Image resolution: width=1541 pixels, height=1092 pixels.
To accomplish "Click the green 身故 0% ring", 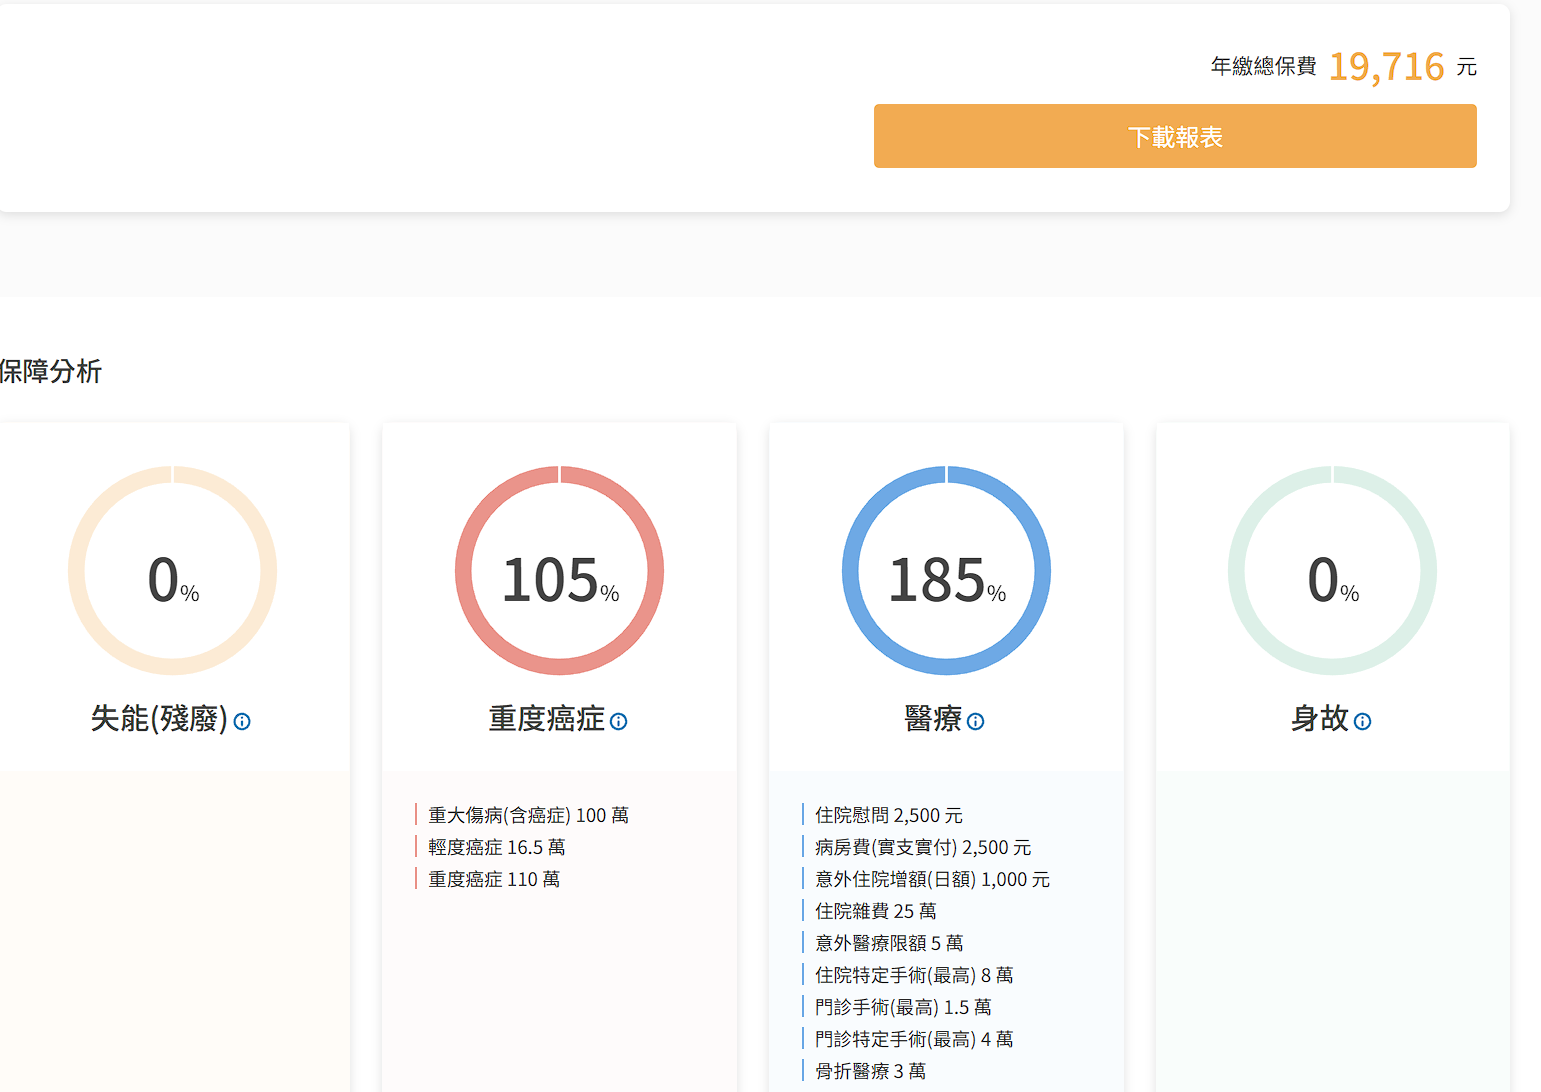I will pyautogui.click(x=1332, y=570).
